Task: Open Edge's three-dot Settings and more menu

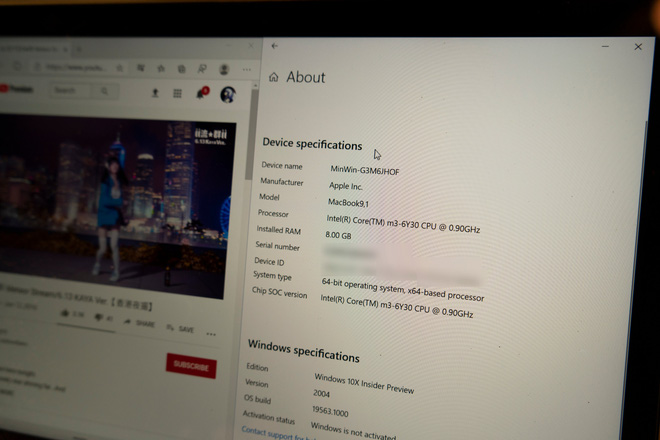Action: [247, 69]
